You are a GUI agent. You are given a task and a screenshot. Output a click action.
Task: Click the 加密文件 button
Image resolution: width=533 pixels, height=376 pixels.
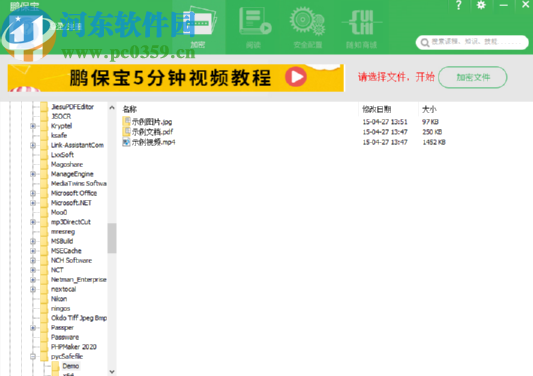pyautogui.click(x=473, y=77)
